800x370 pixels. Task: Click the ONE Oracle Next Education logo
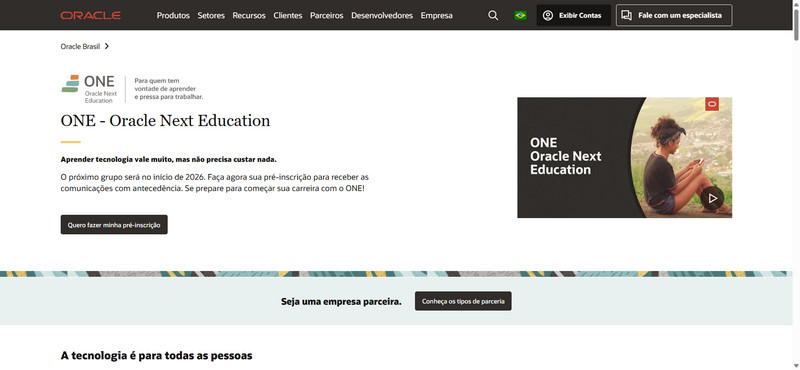pyautogui.click(x=89, y=89)
